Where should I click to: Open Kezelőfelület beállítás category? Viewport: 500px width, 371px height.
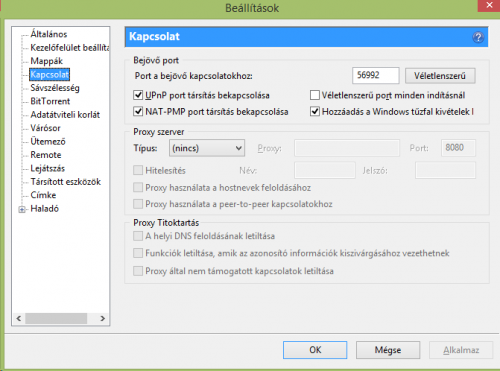tap(70, 48)
